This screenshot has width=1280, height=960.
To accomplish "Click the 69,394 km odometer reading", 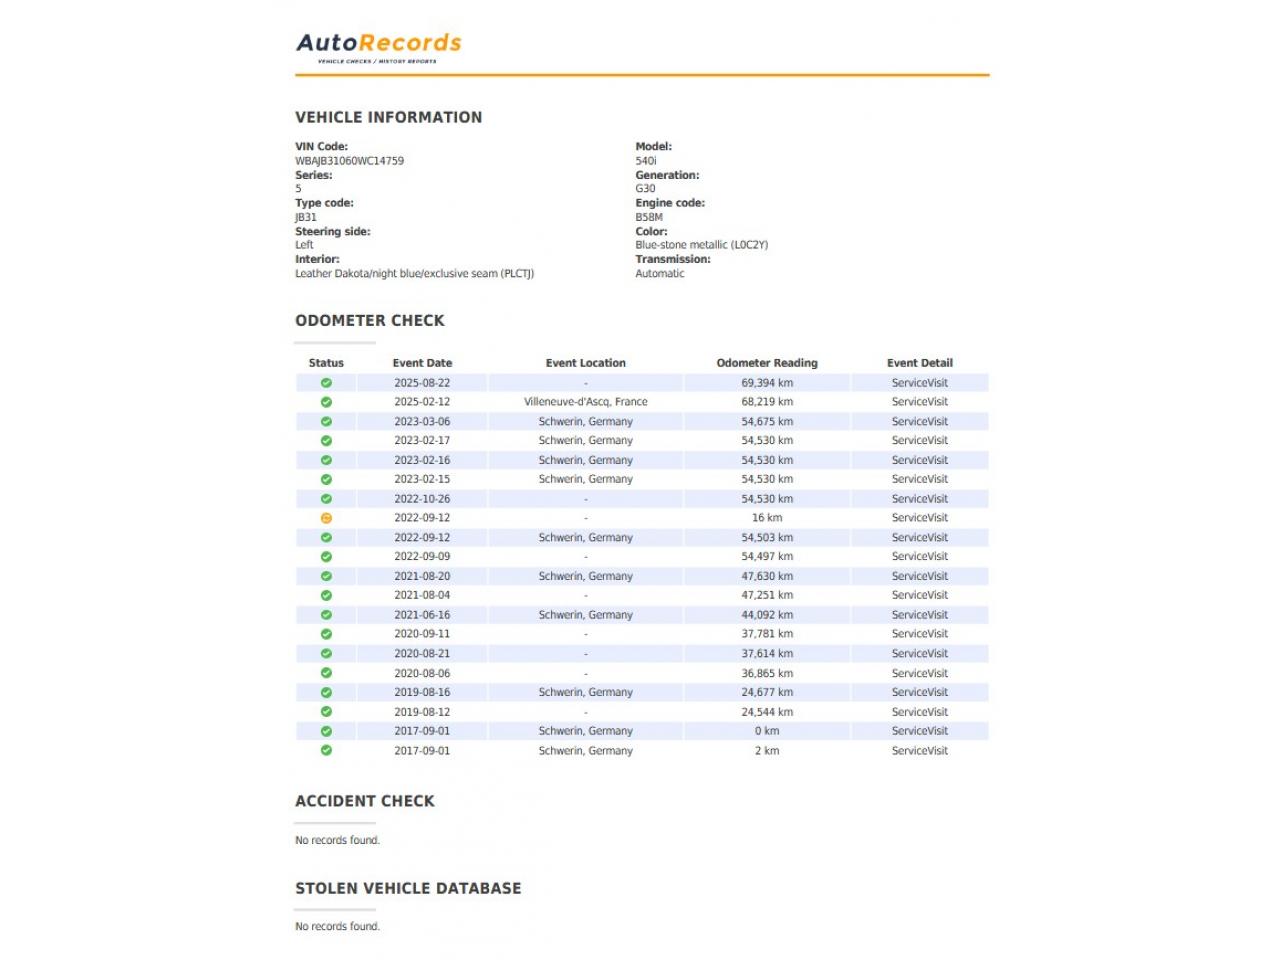I will tap(767, 383).
